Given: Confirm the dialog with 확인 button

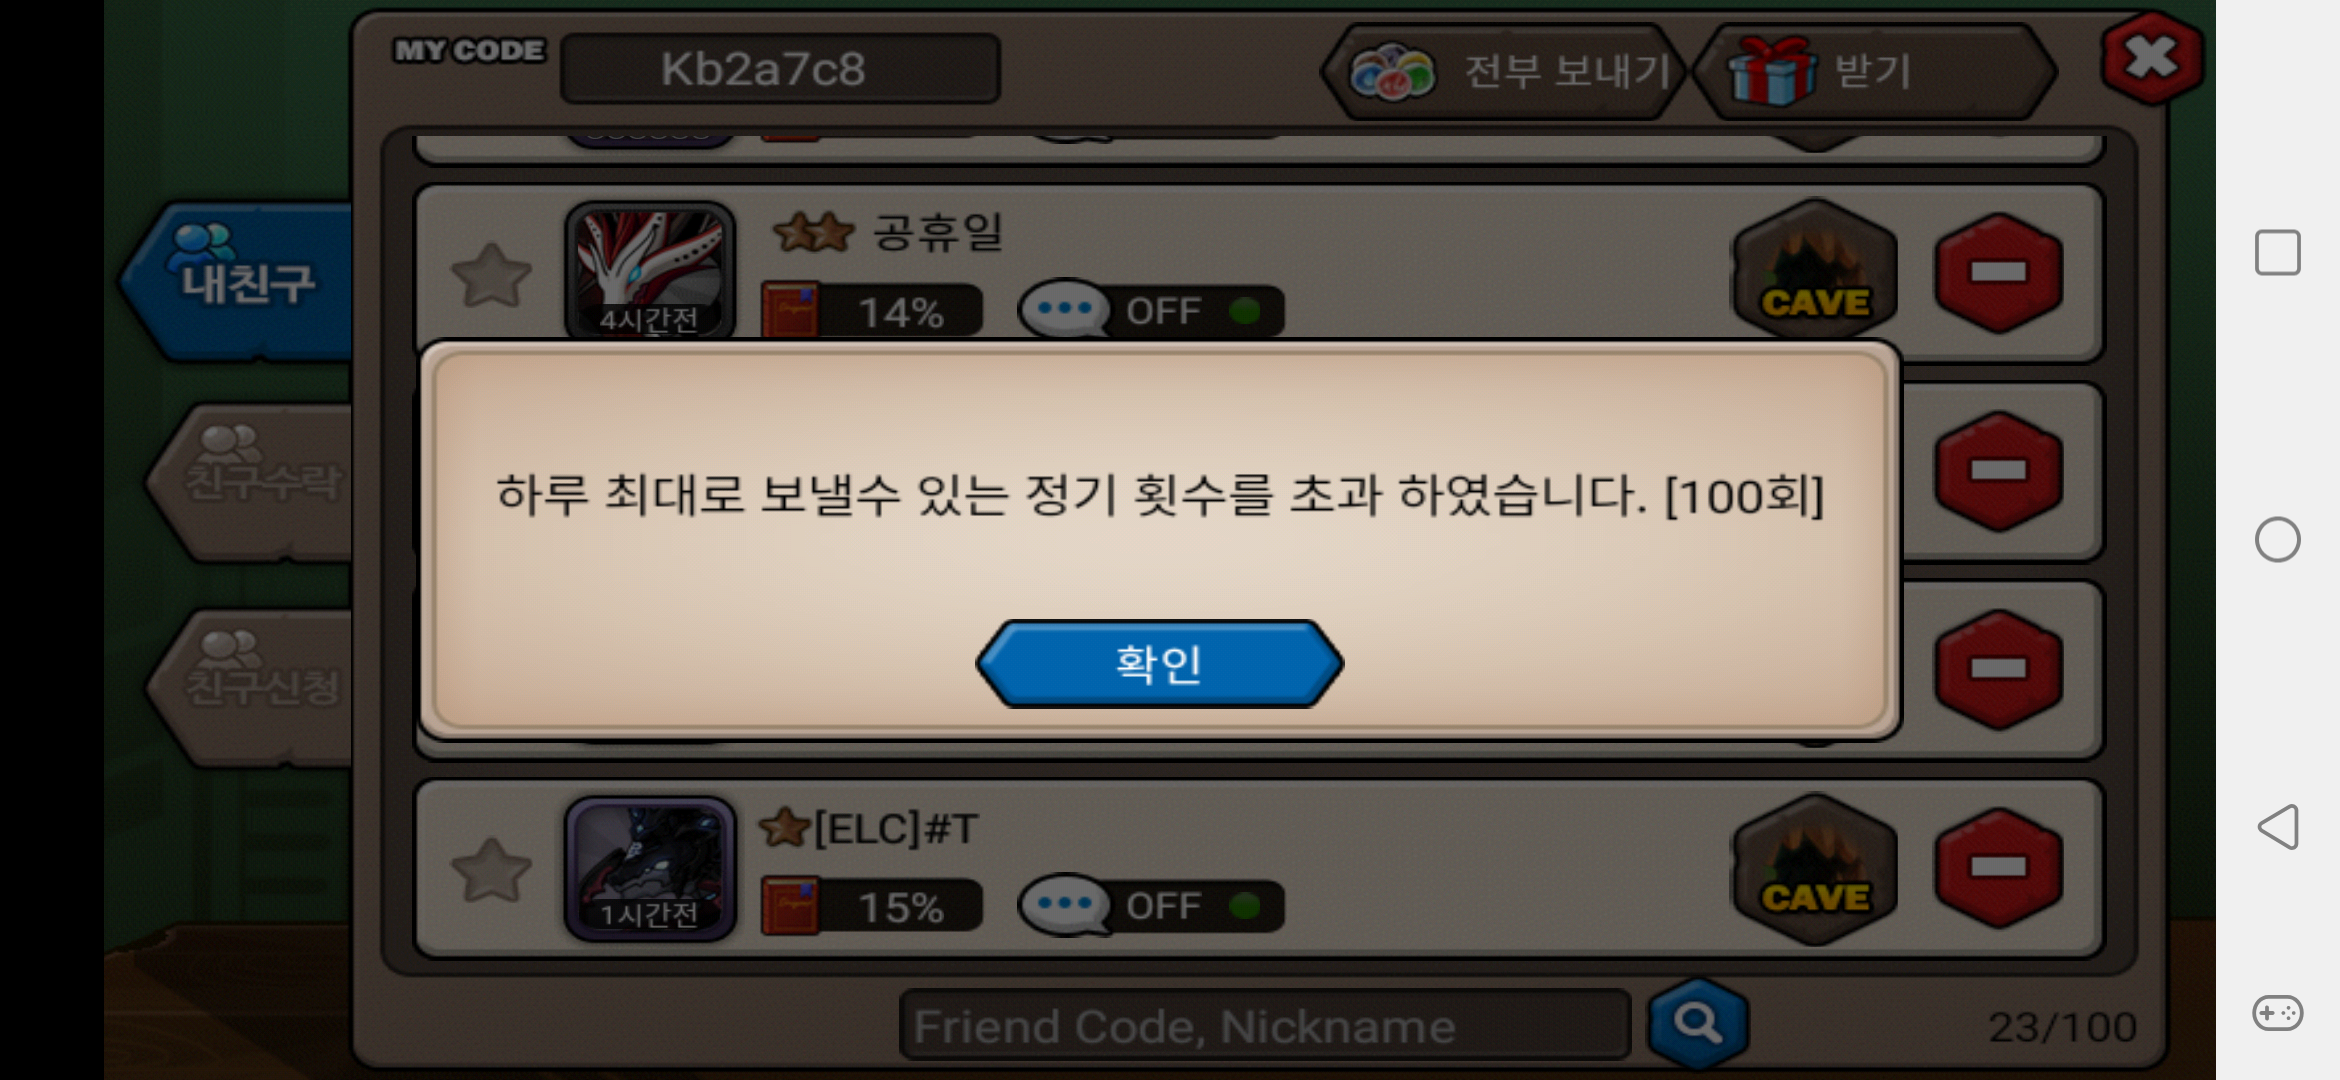Looking at the screenshot, I should tap(1159, 664).
